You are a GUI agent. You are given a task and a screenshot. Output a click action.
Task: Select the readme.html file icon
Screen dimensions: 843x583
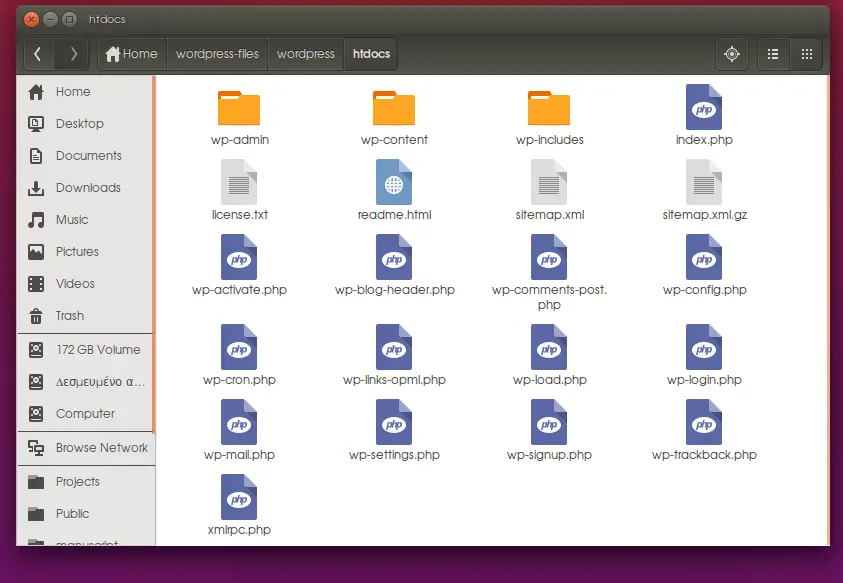[394, 183]
